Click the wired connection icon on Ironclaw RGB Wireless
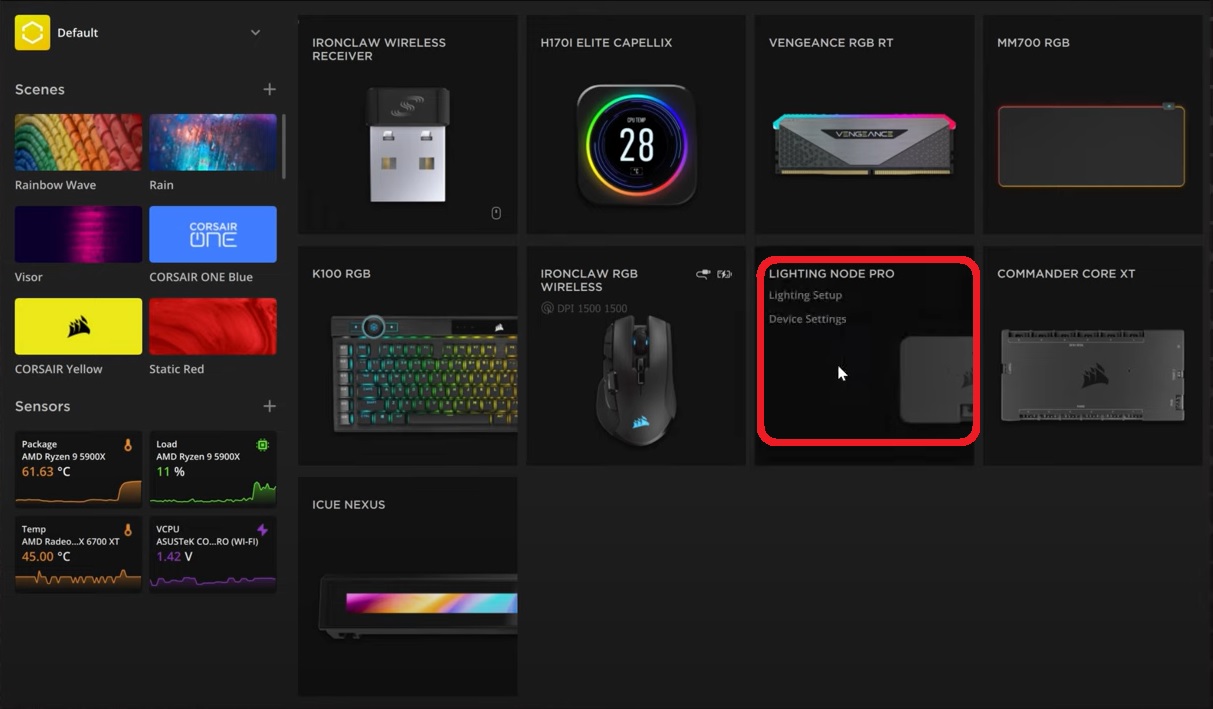 (703, 273)
